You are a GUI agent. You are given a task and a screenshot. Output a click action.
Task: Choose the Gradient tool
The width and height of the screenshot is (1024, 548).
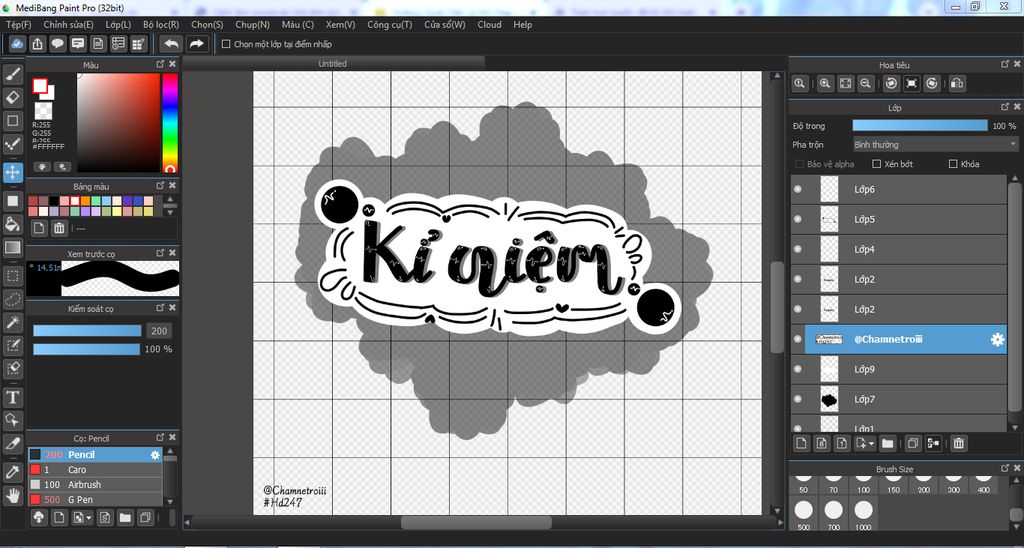(x=12, y=248)
